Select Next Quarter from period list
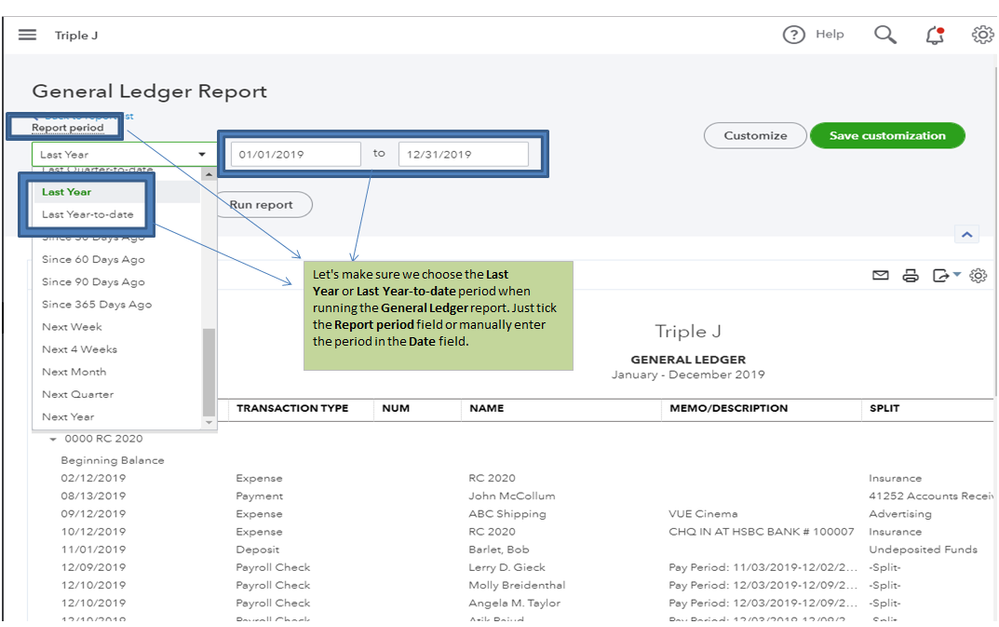 tap(78, 394)
